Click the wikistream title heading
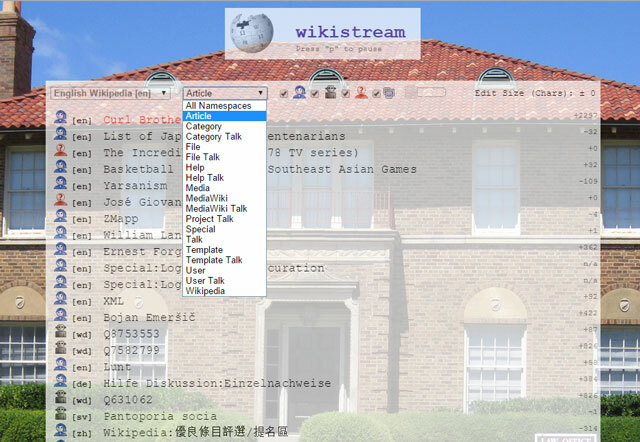Image resolution: width=640 pixels, height=442 pixels. 351,32
